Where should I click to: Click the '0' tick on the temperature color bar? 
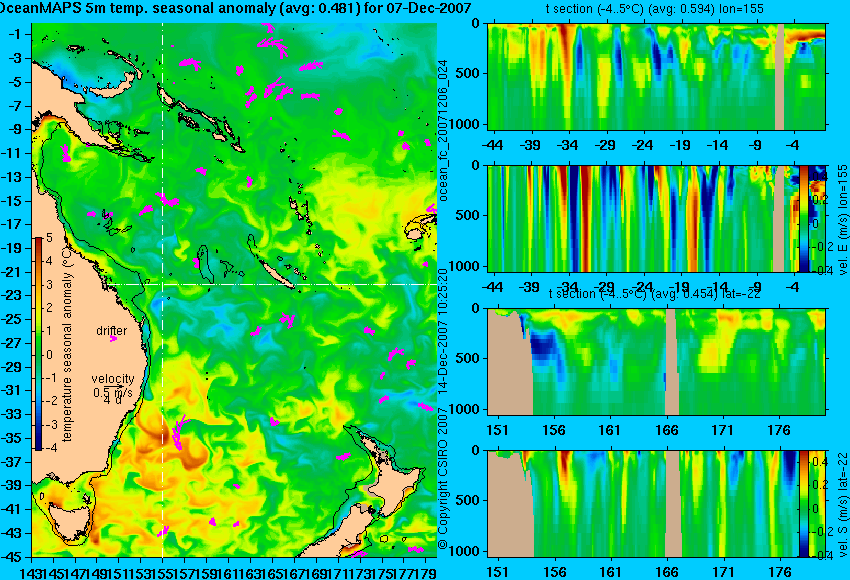coord(49,355)
